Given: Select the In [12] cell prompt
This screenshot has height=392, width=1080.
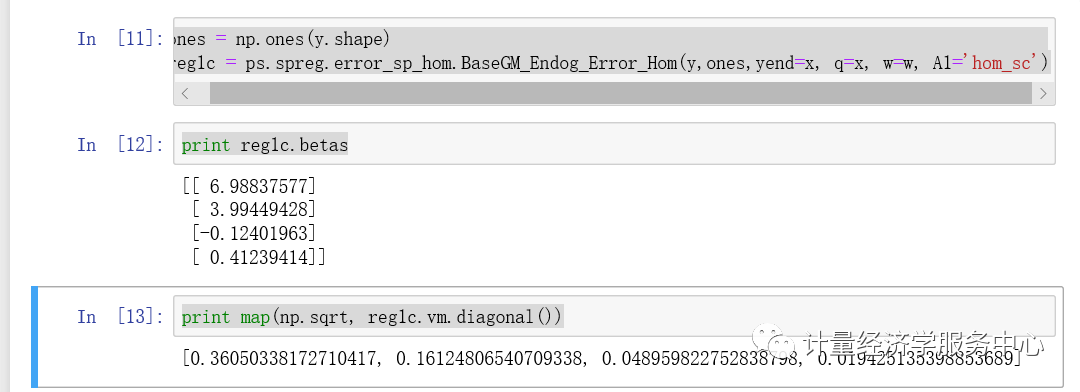Looking at the screenshot, I should (x=120, y=145).
